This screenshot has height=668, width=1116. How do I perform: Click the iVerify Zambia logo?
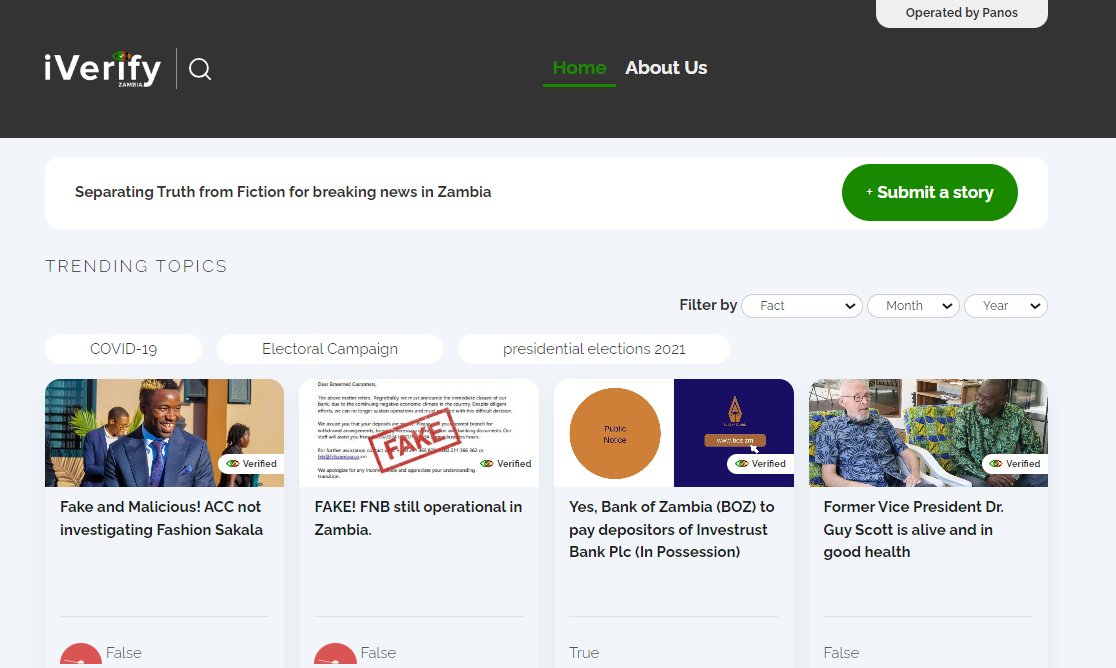[102, 69]
